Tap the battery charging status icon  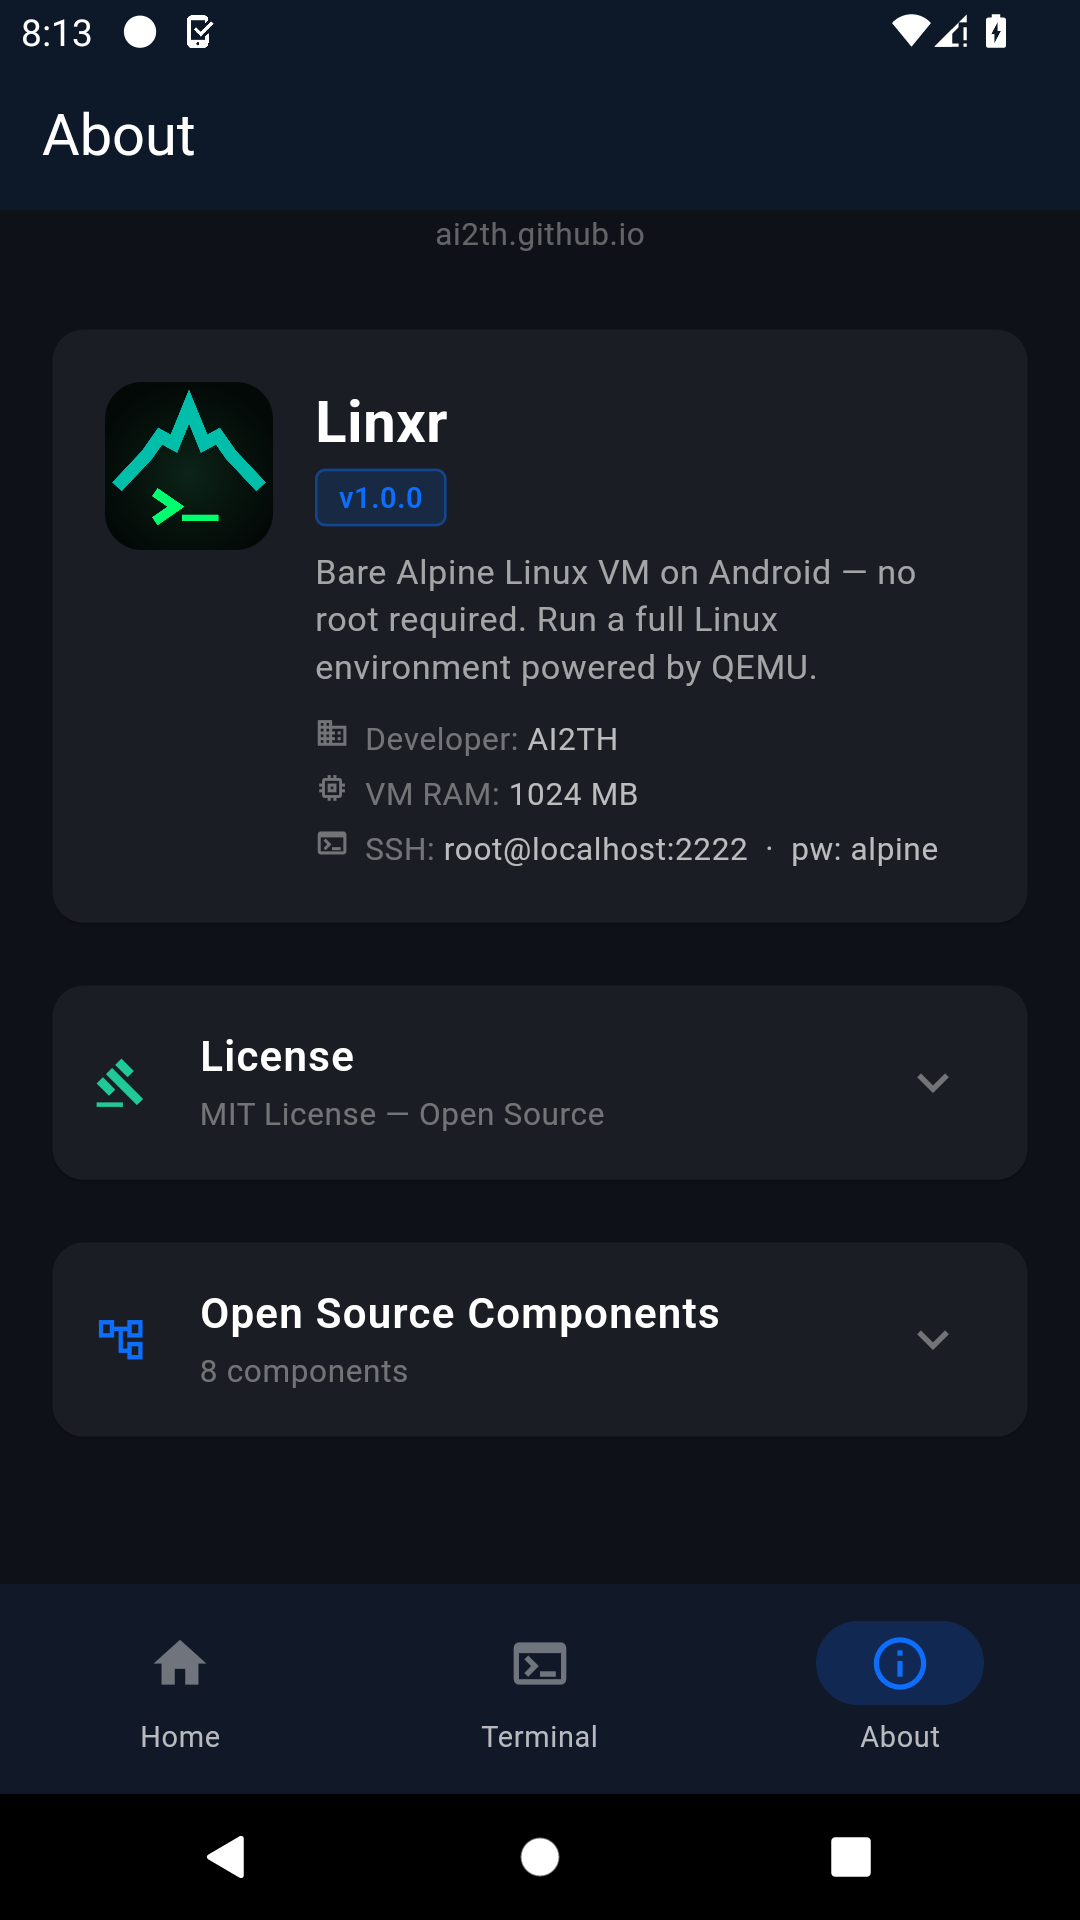click(x=996, y=32)
